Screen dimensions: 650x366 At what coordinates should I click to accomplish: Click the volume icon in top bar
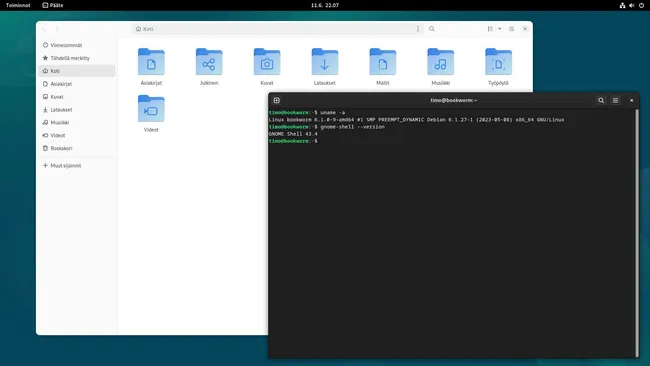click(x=632, y=5)
